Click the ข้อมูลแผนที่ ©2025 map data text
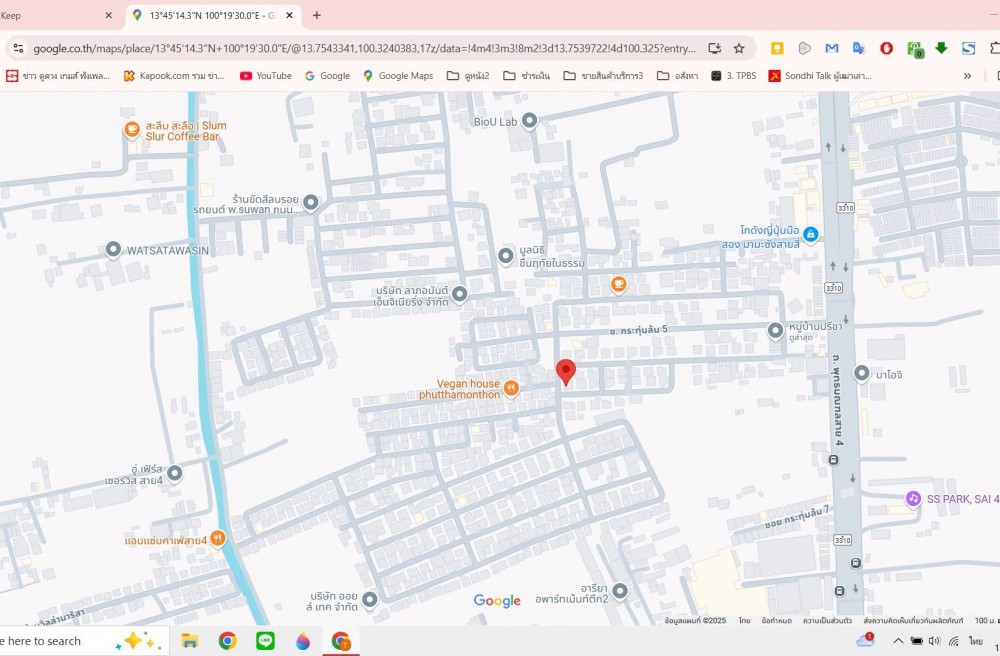 point(695,620)
